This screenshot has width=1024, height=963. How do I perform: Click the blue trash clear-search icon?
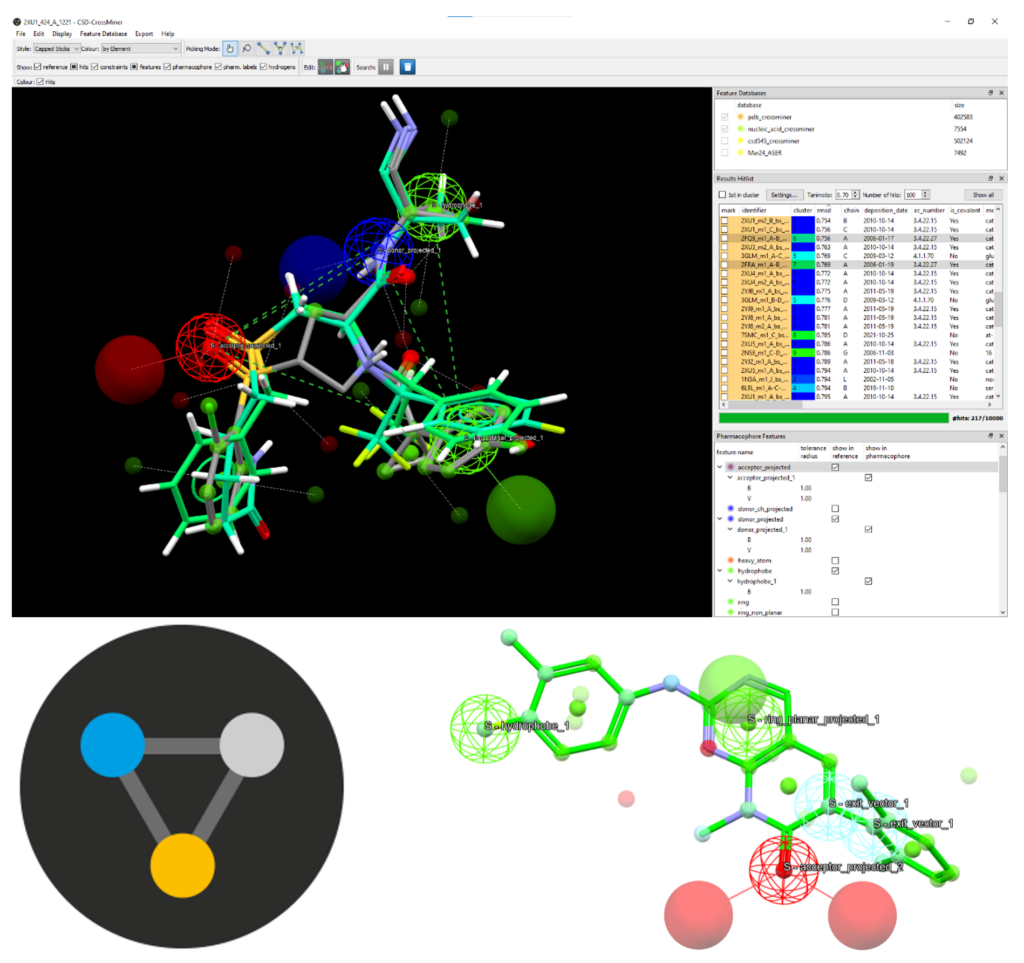(408, 67)
